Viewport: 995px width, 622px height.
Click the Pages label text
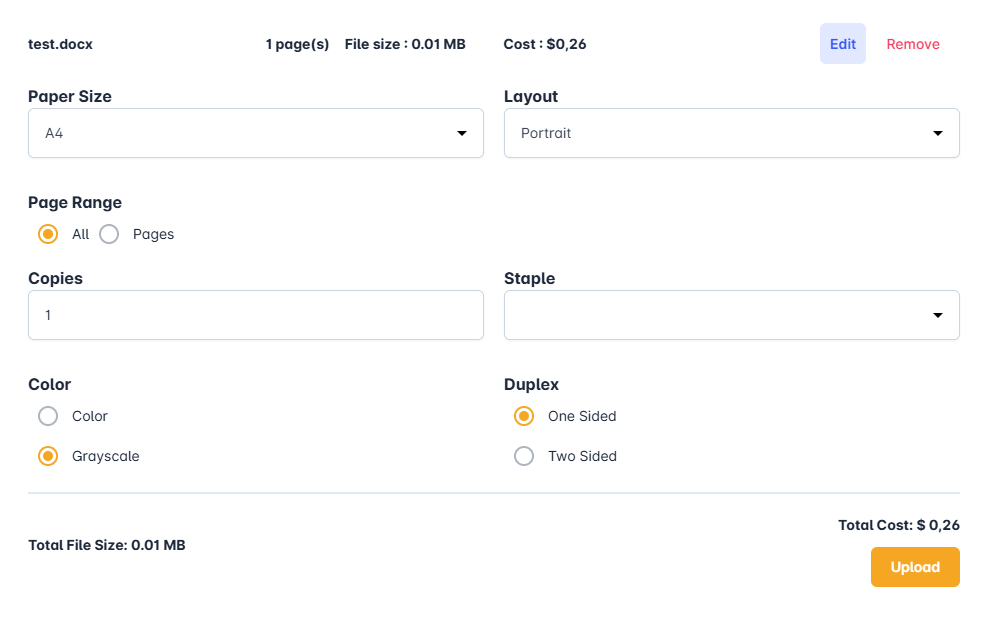(x=153, y=234)
